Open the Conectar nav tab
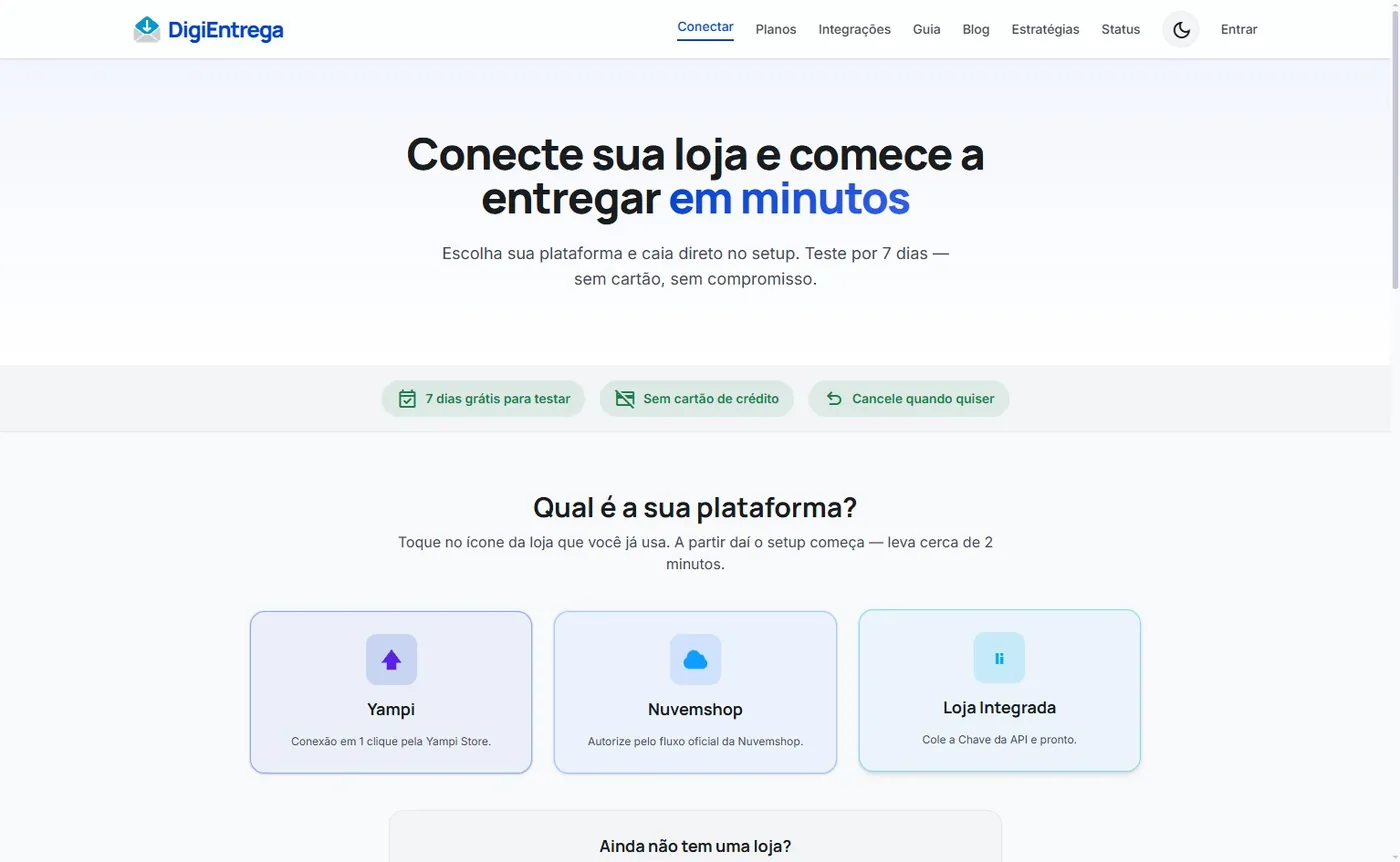Screen dimensions: 1400x862 coord(705,28)
